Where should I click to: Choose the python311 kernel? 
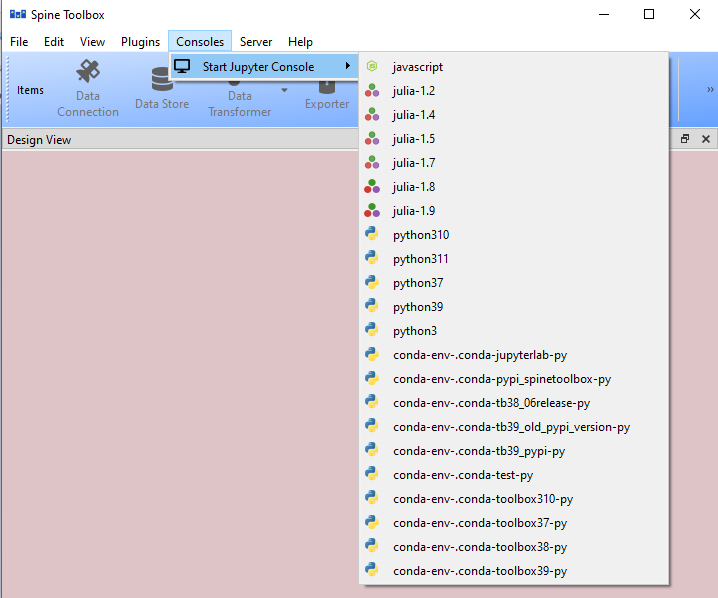point(513,259)
